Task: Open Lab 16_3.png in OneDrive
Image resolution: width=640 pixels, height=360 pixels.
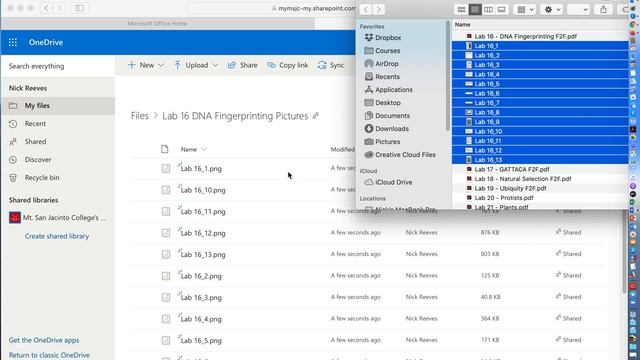Action: click(201, 298)
